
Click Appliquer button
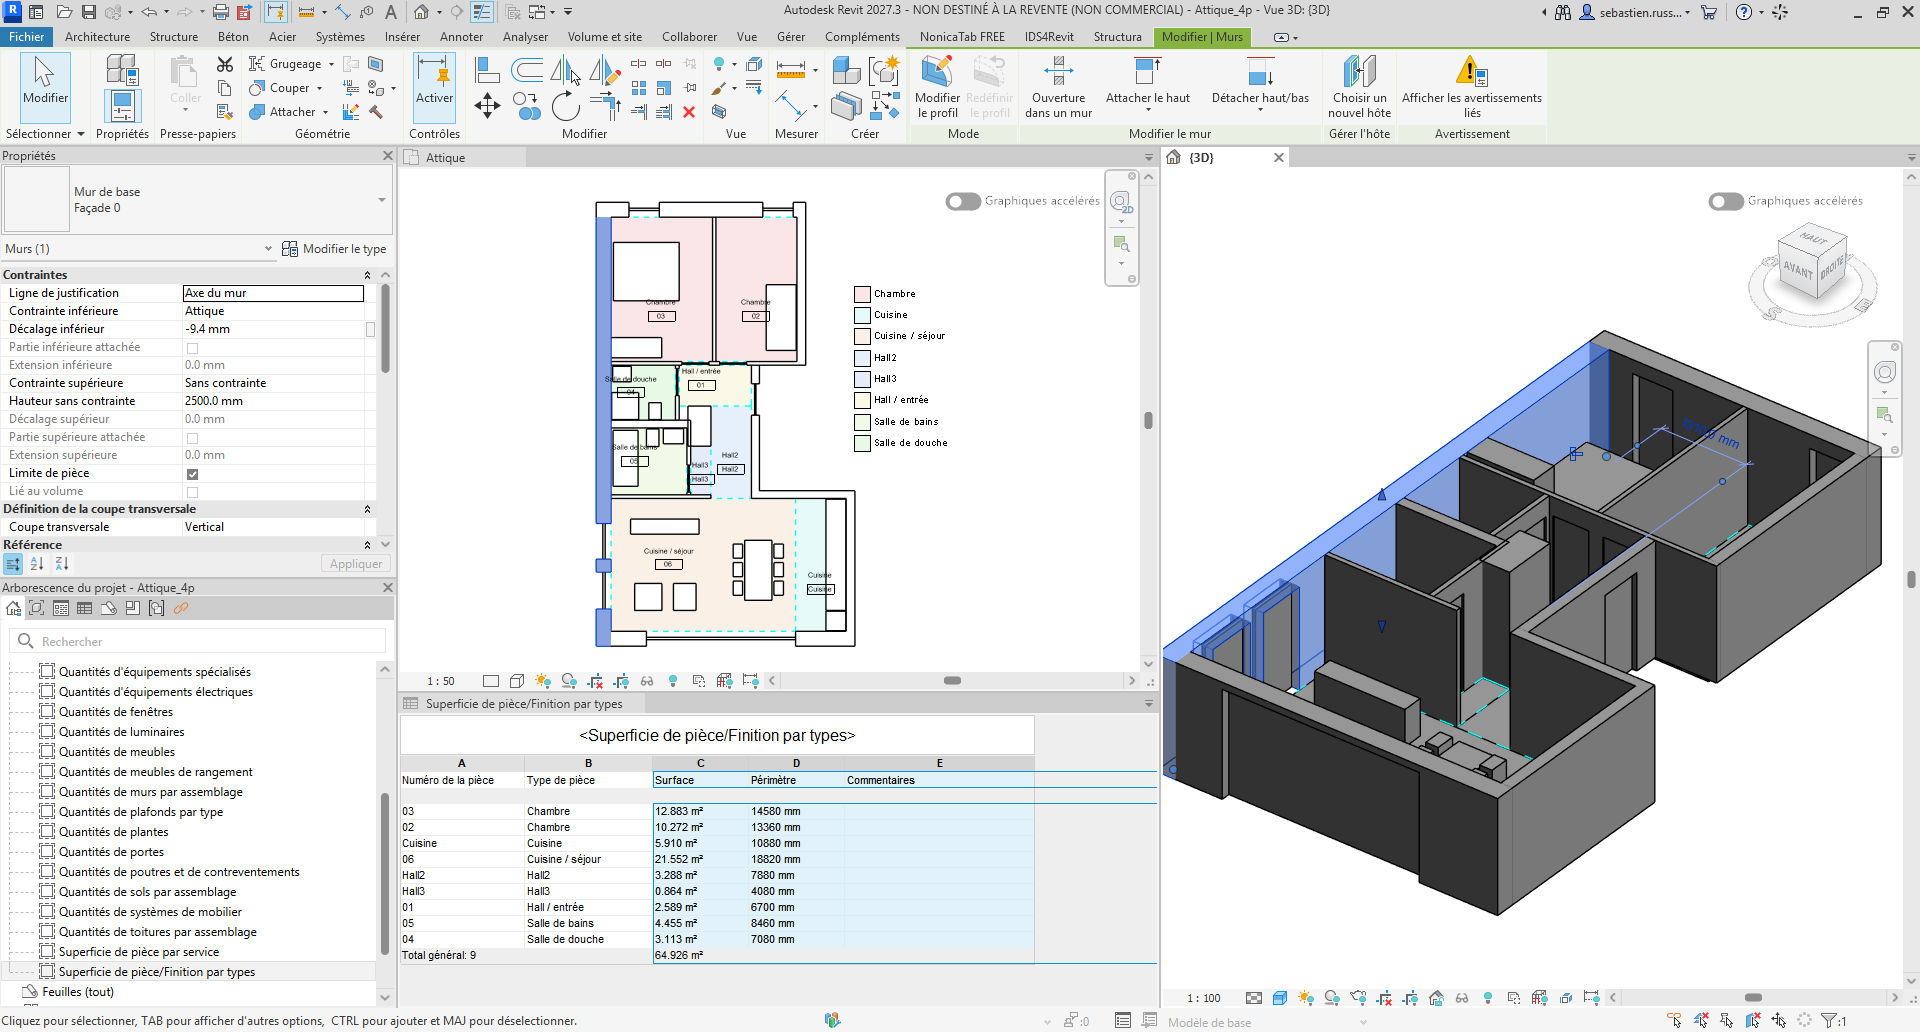click(355, 564)
